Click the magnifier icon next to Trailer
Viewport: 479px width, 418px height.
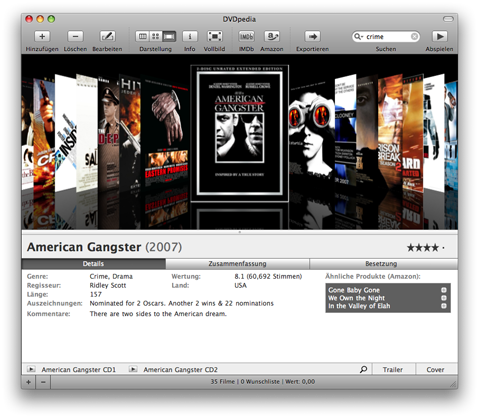(x=363, y=369)
